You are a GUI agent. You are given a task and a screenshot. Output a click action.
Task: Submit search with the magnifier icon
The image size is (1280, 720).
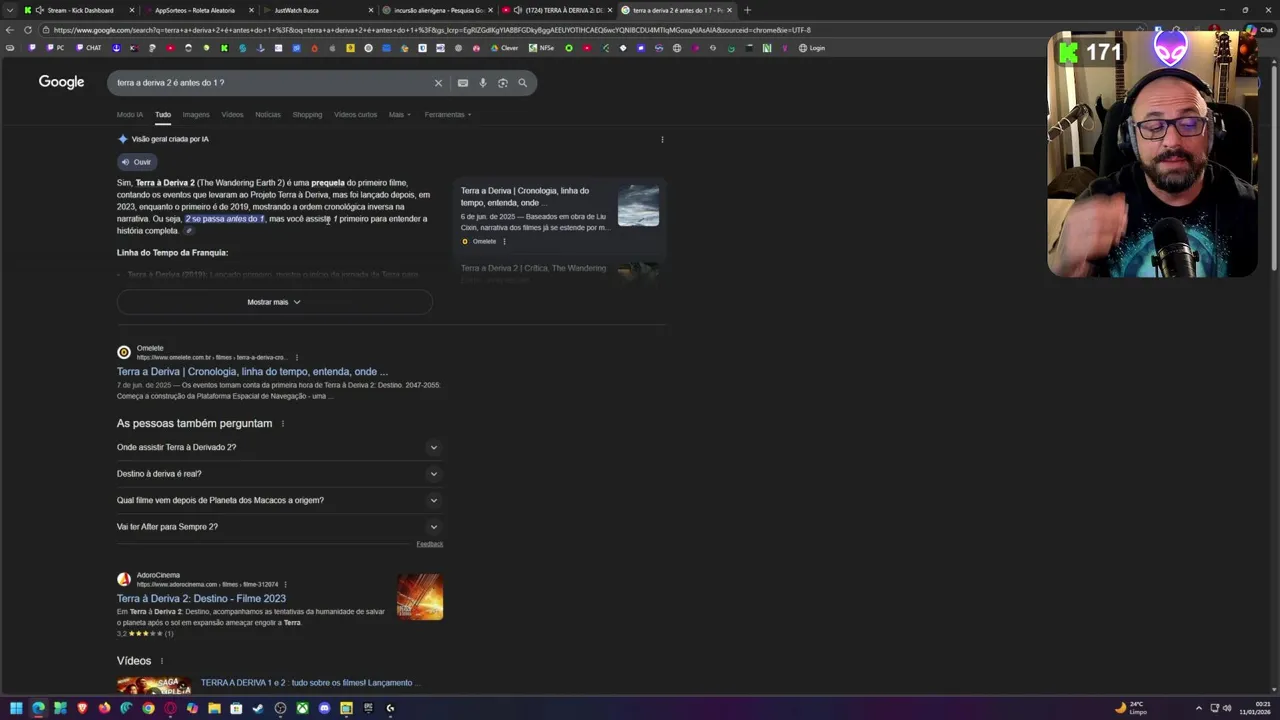point(522,83)
